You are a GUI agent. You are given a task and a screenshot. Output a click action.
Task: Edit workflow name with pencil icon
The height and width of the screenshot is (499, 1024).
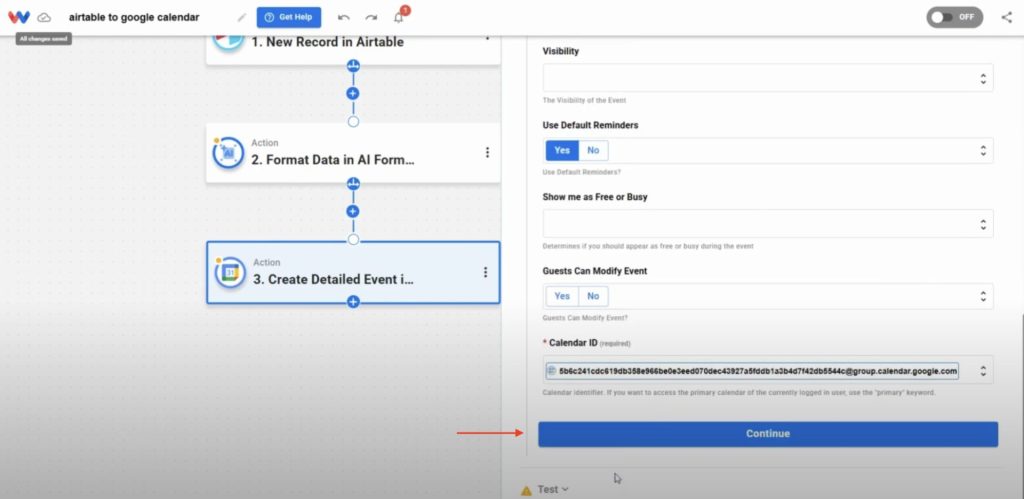(242, 18)
